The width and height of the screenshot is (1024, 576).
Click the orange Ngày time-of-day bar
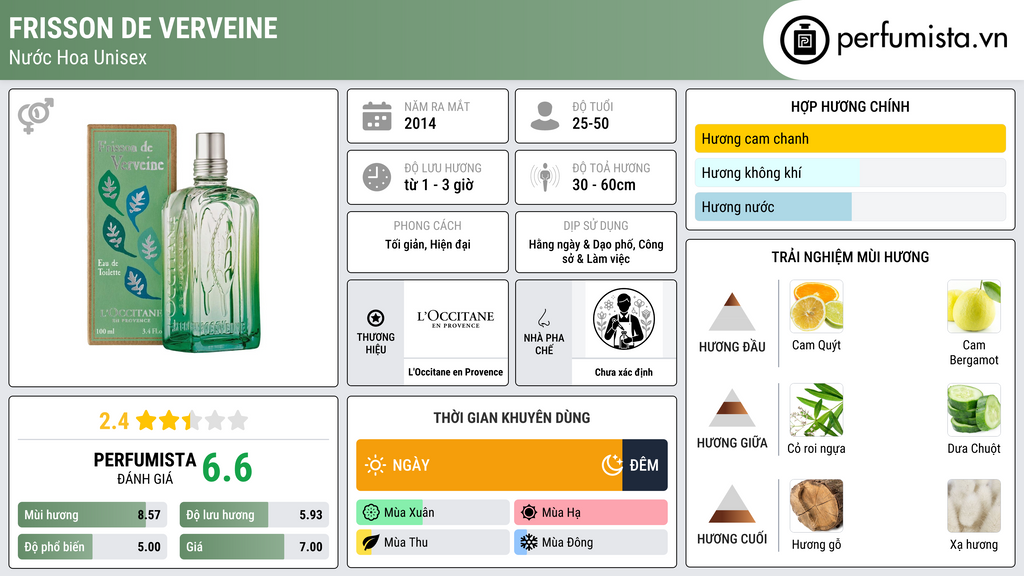tap(489, 465)
